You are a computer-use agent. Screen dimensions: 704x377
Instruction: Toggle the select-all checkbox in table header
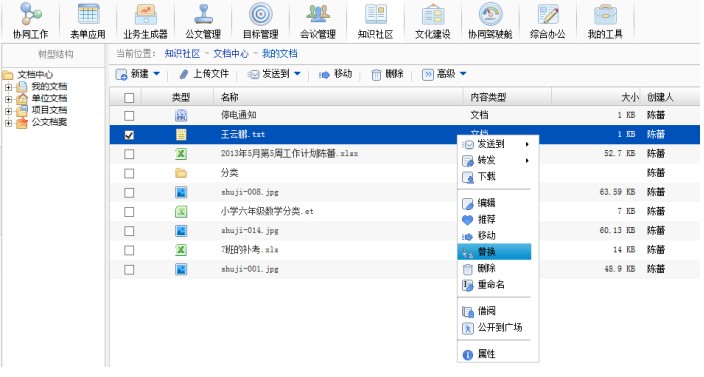coord(129,97)
